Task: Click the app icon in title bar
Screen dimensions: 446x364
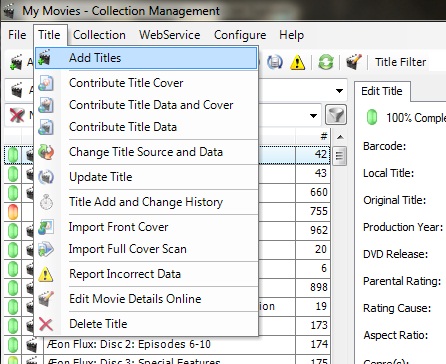Action: point(9,10)
